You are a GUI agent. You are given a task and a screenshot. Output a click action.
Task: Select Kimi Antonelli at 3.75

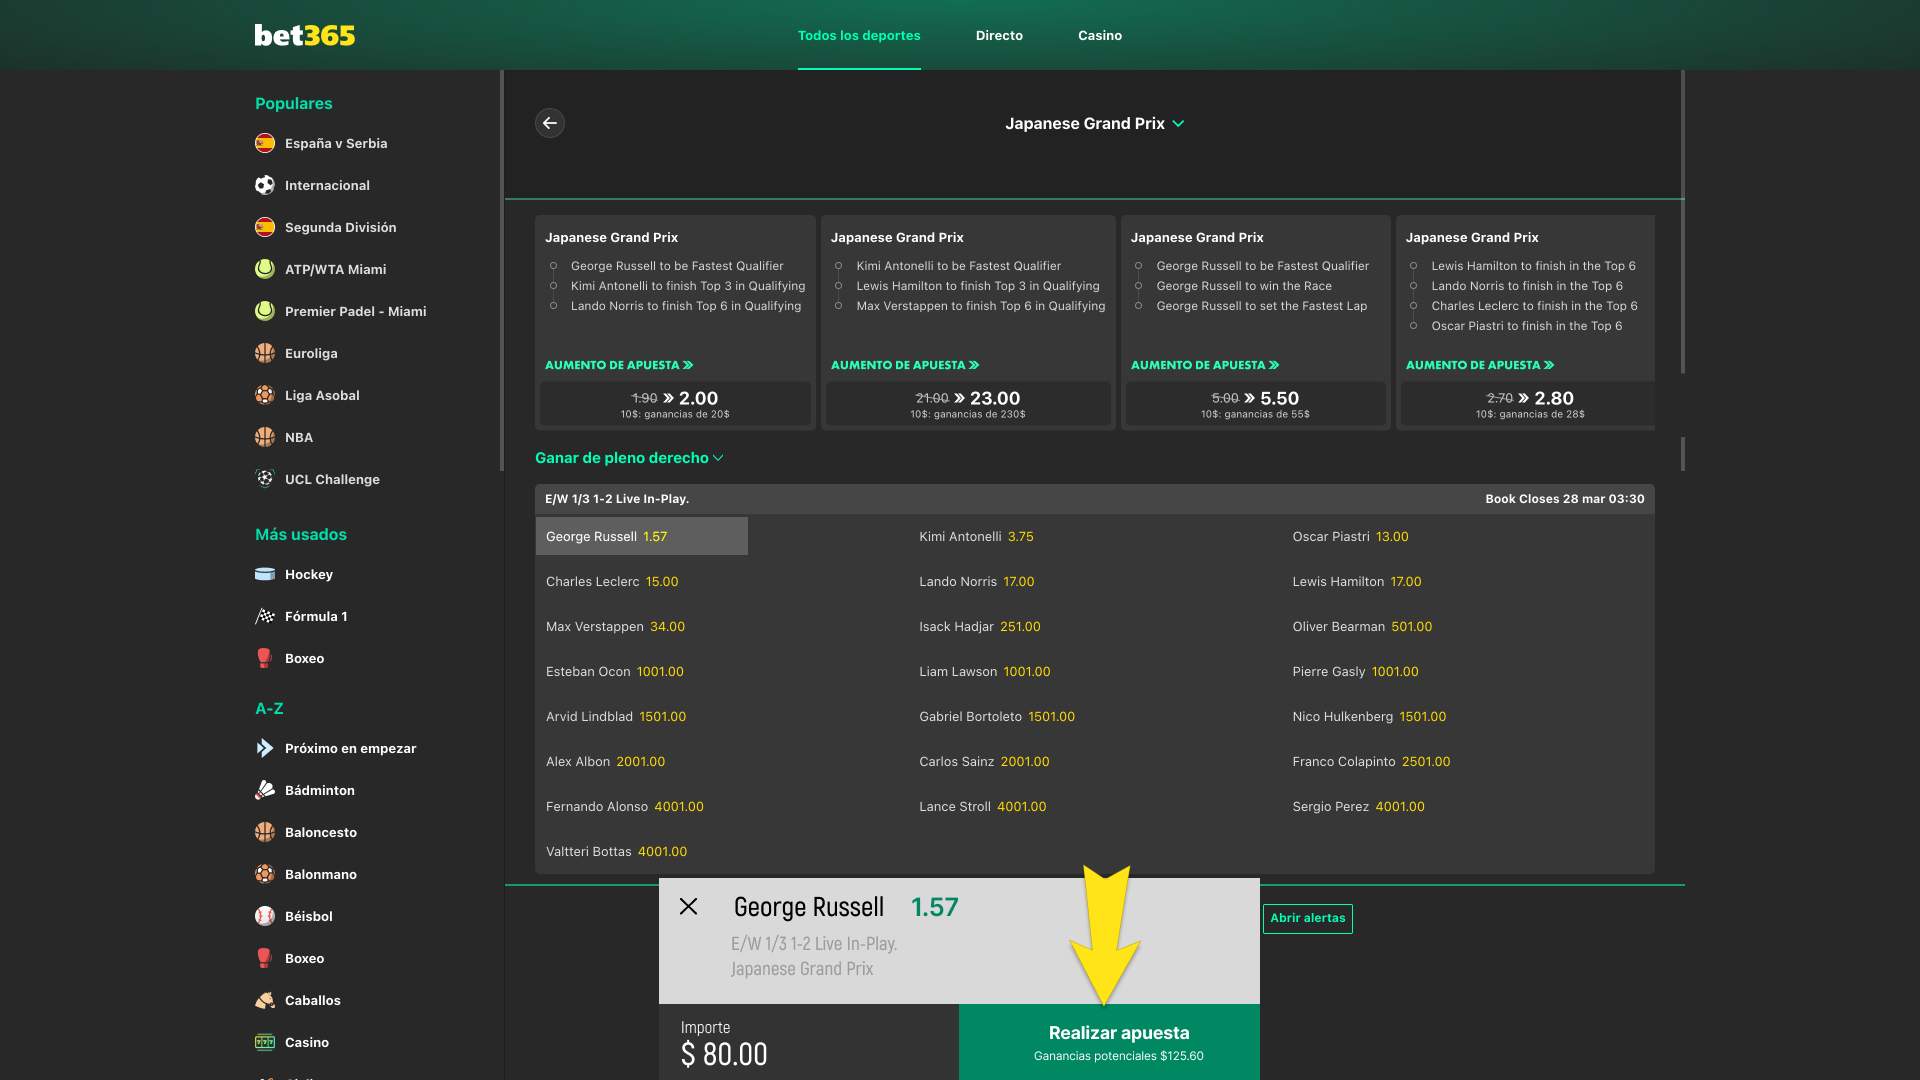(976, 537)
